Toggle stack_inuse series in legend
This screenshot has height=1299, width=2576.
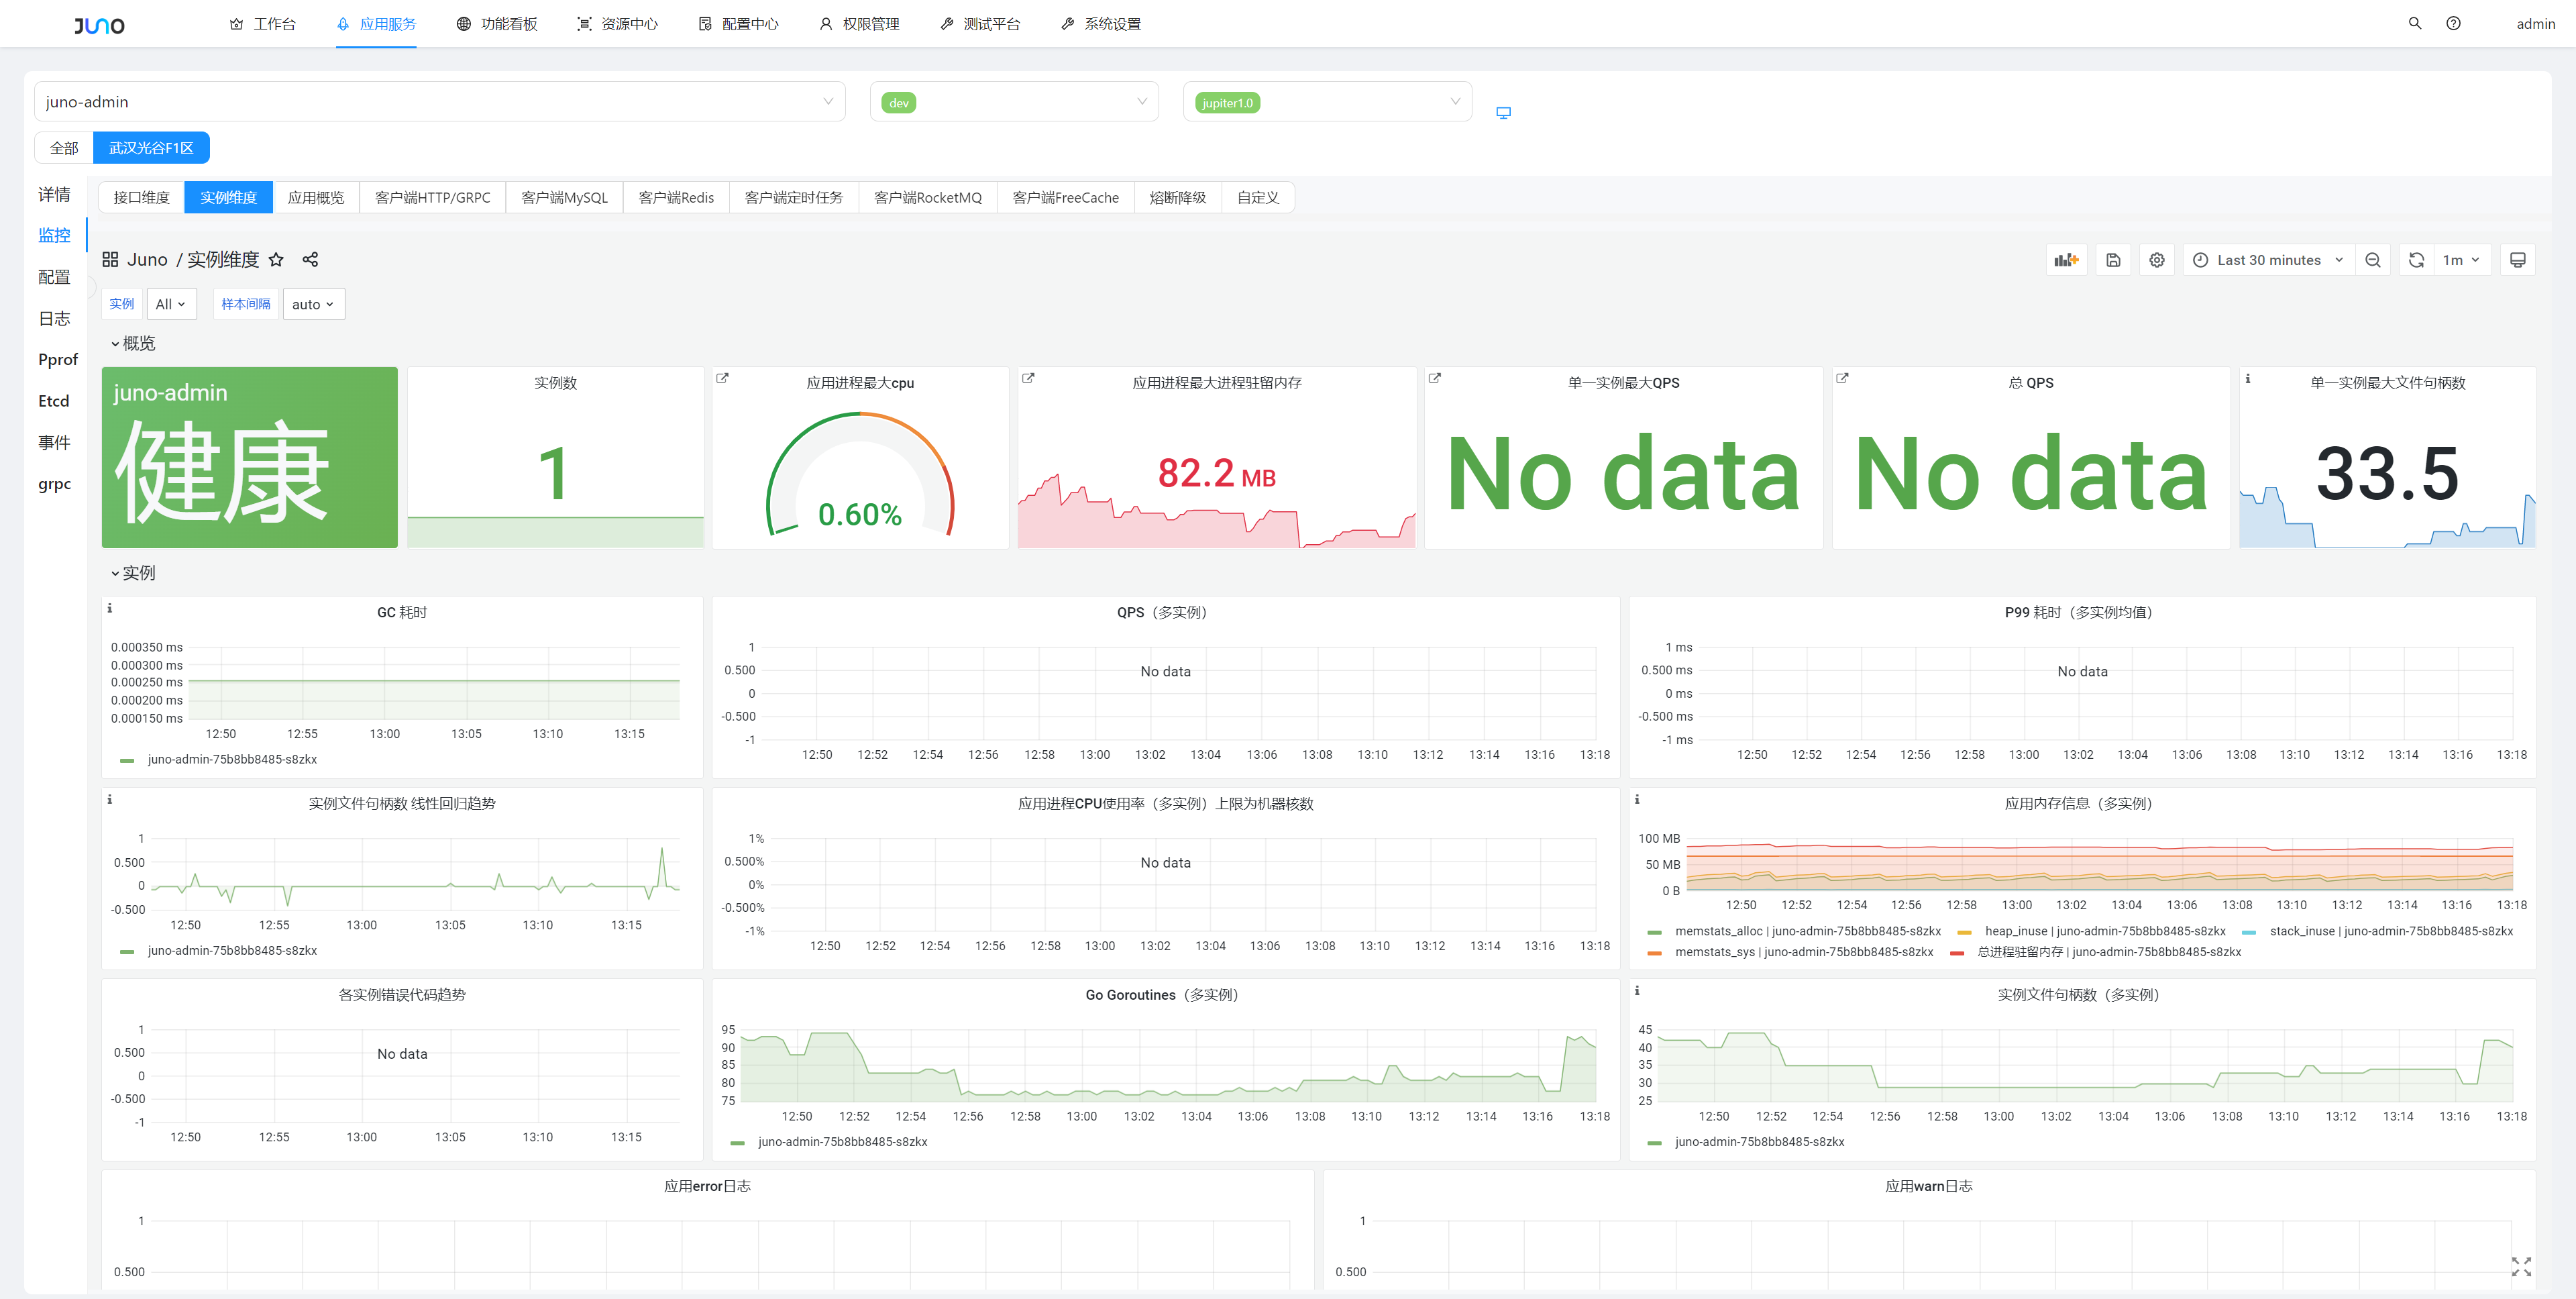(x=2391, y=931)
